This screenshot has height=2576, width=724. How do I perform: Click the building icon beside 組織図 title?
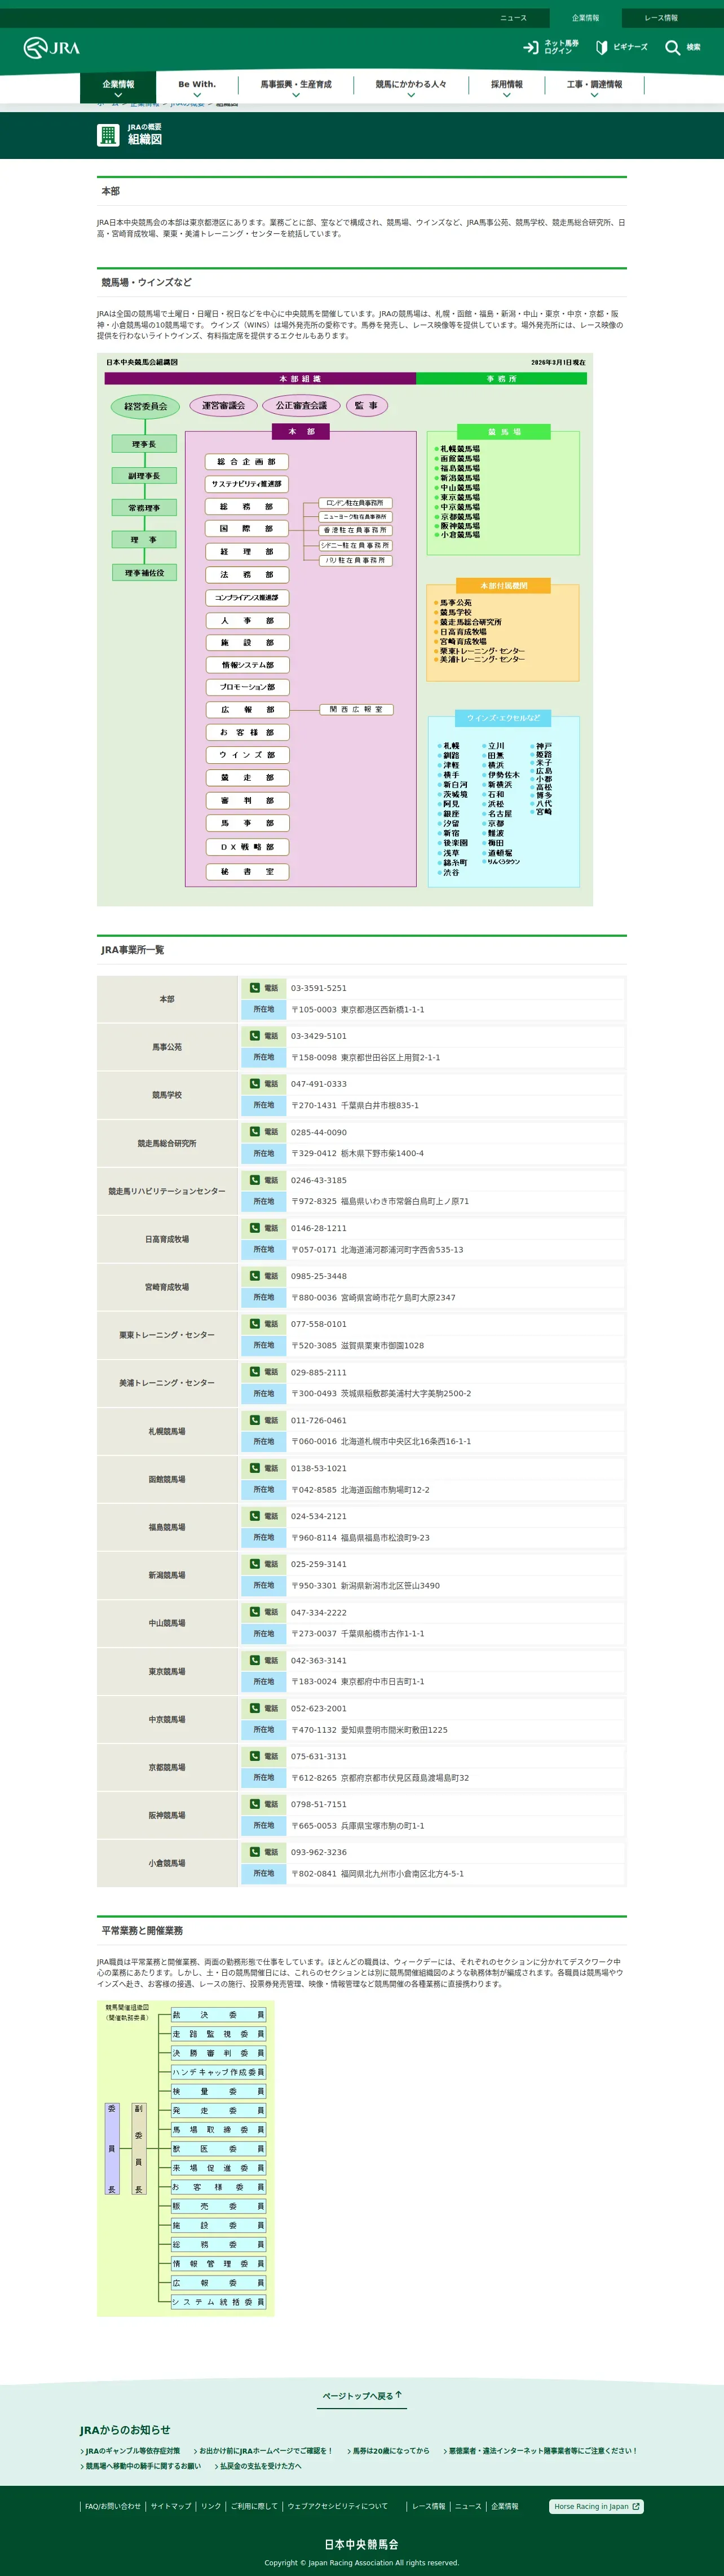coord(108,135)
